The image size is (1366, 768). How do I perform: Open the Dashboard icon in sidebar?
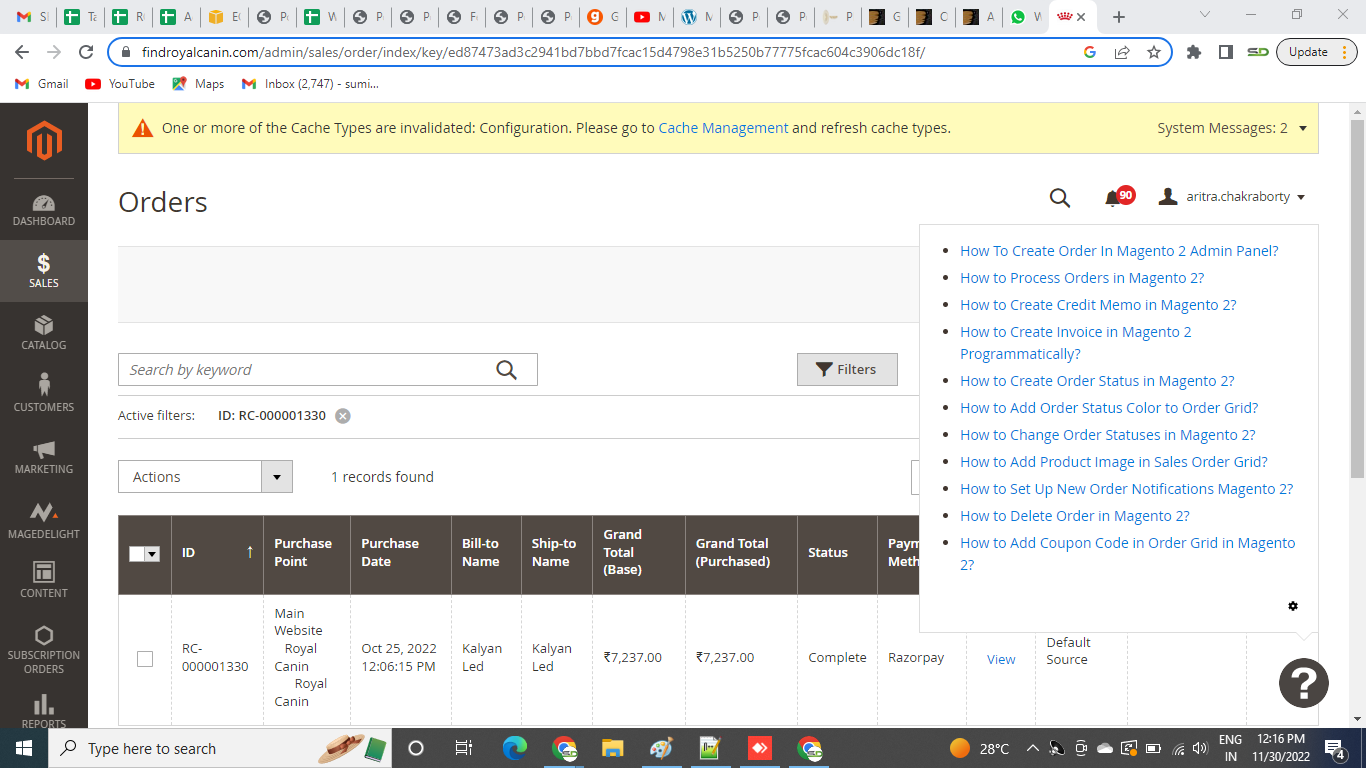[x=43, y=210]
